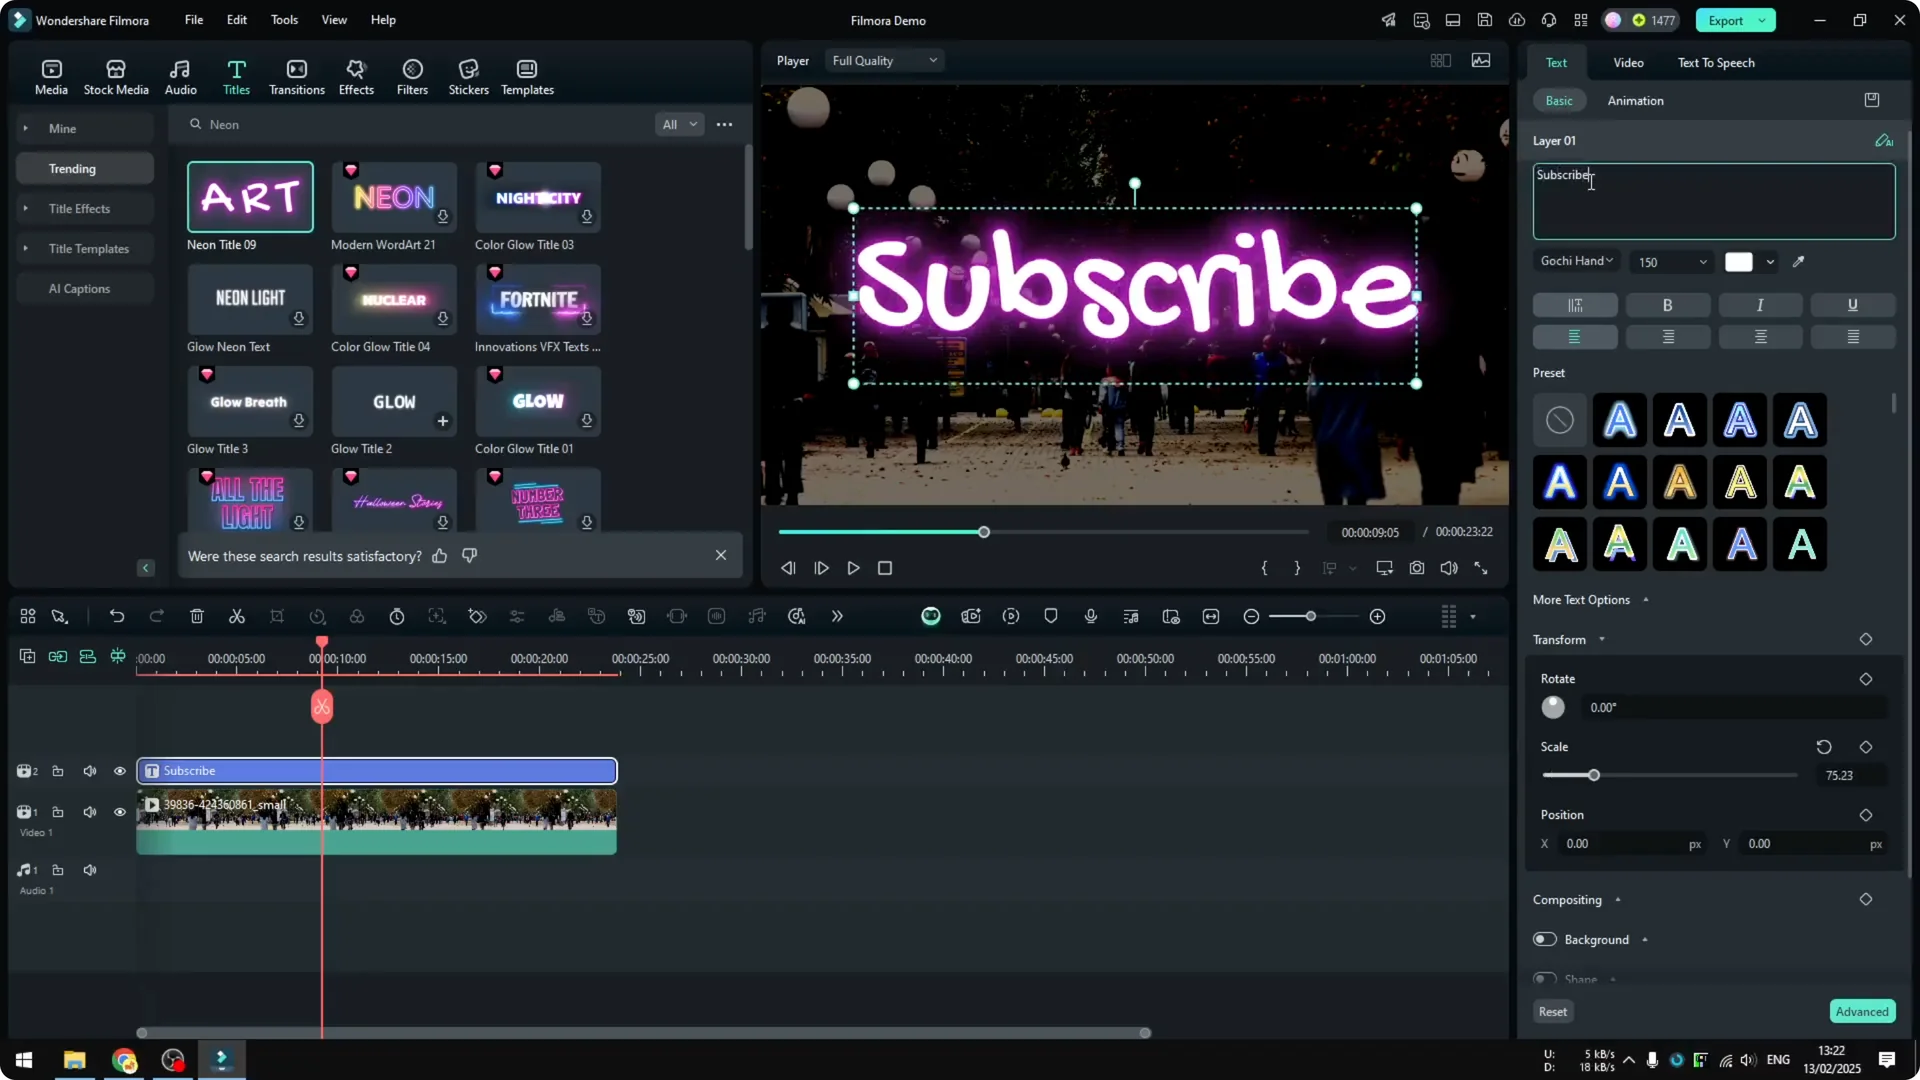Enable the Background compositing toggle
Viewport: 1920px width, 1080px height.
click(x=1543, y=939)
